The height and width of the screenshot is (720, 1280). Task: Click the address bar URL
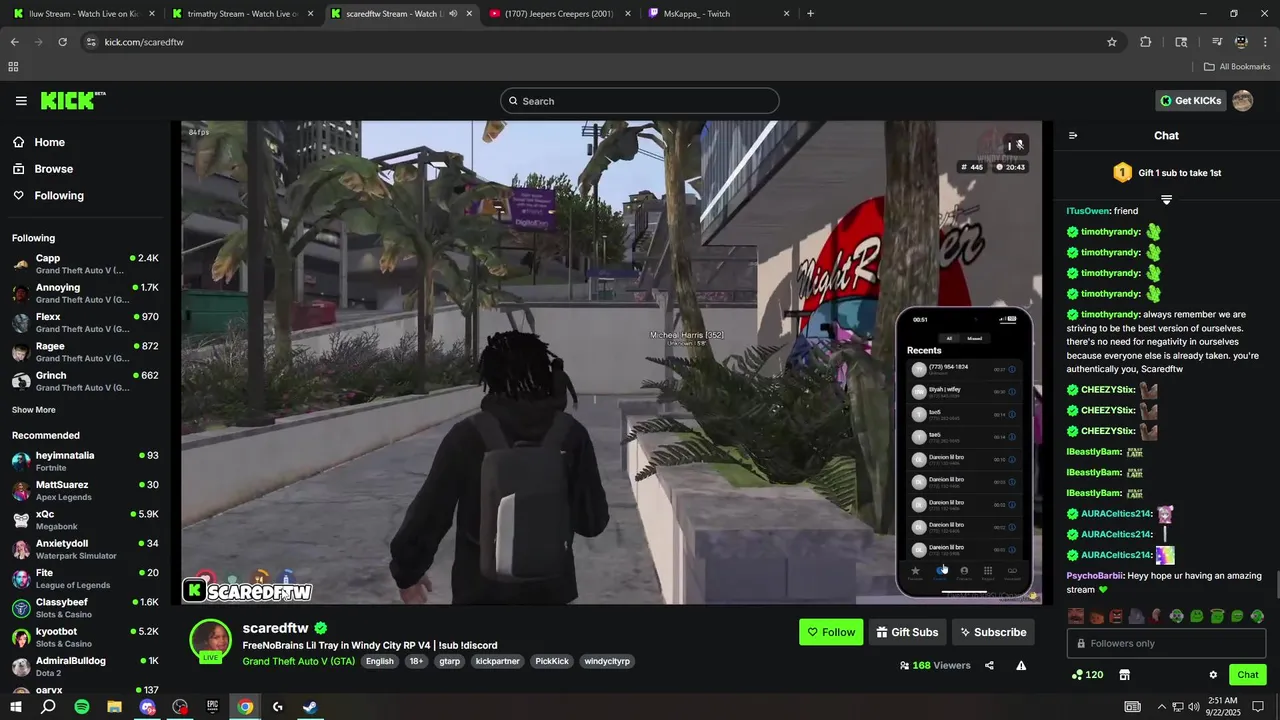144,42
